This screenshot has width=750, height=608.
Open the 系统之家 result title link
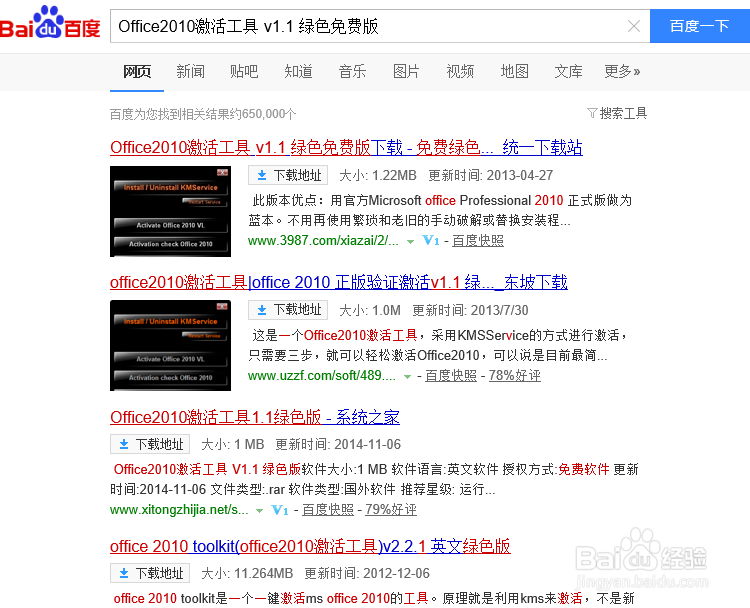tap(255, 417)
